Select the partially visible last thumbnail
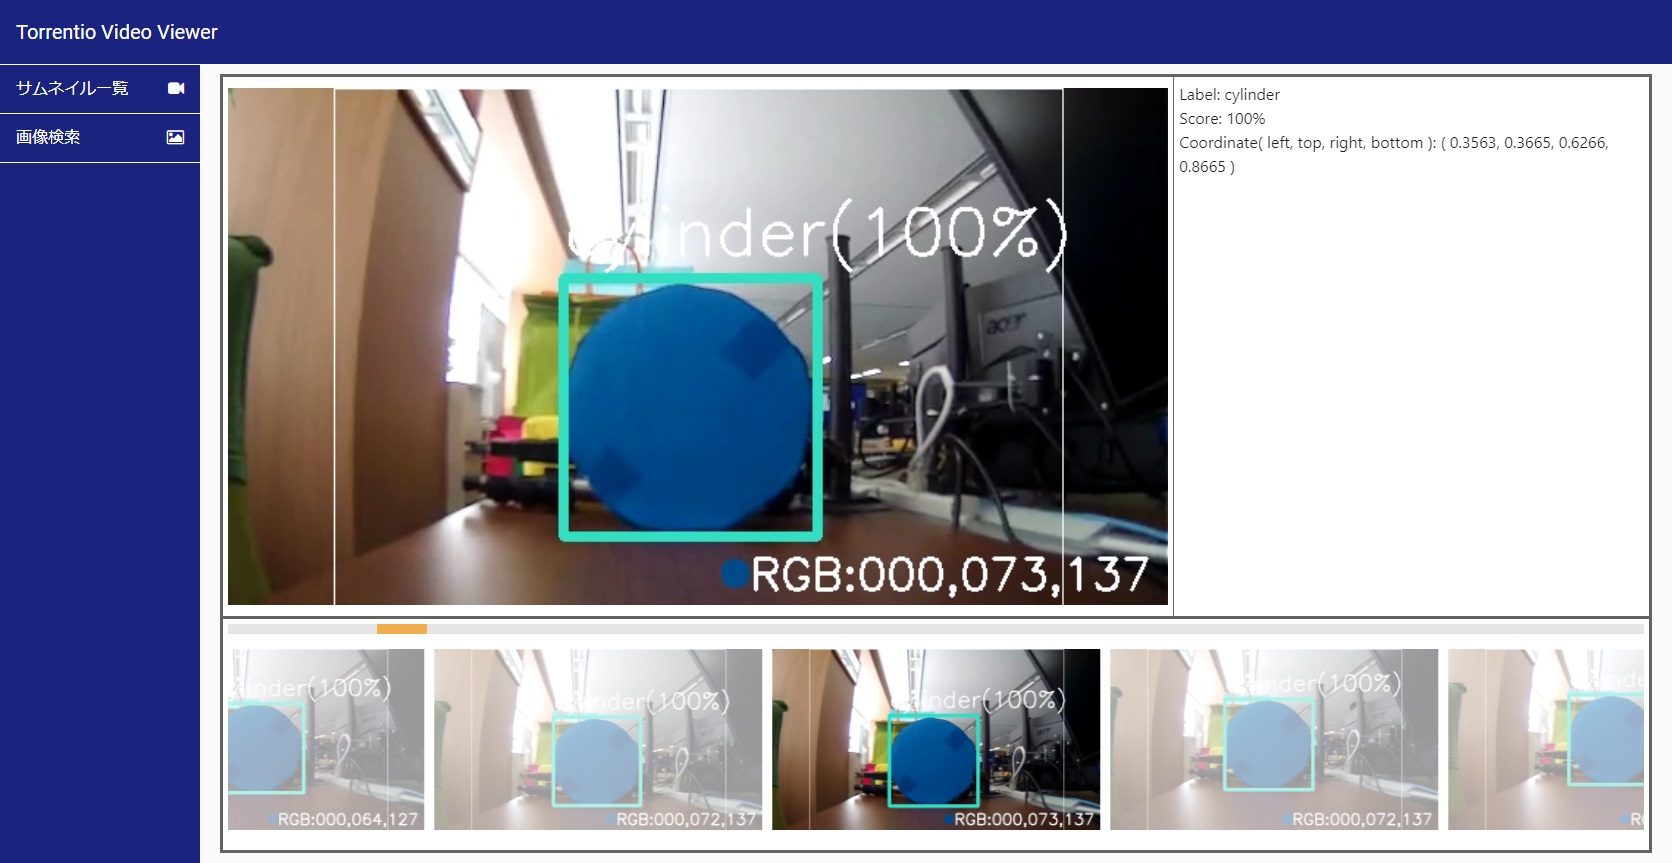1672x863 pixels. [1546, 739]
